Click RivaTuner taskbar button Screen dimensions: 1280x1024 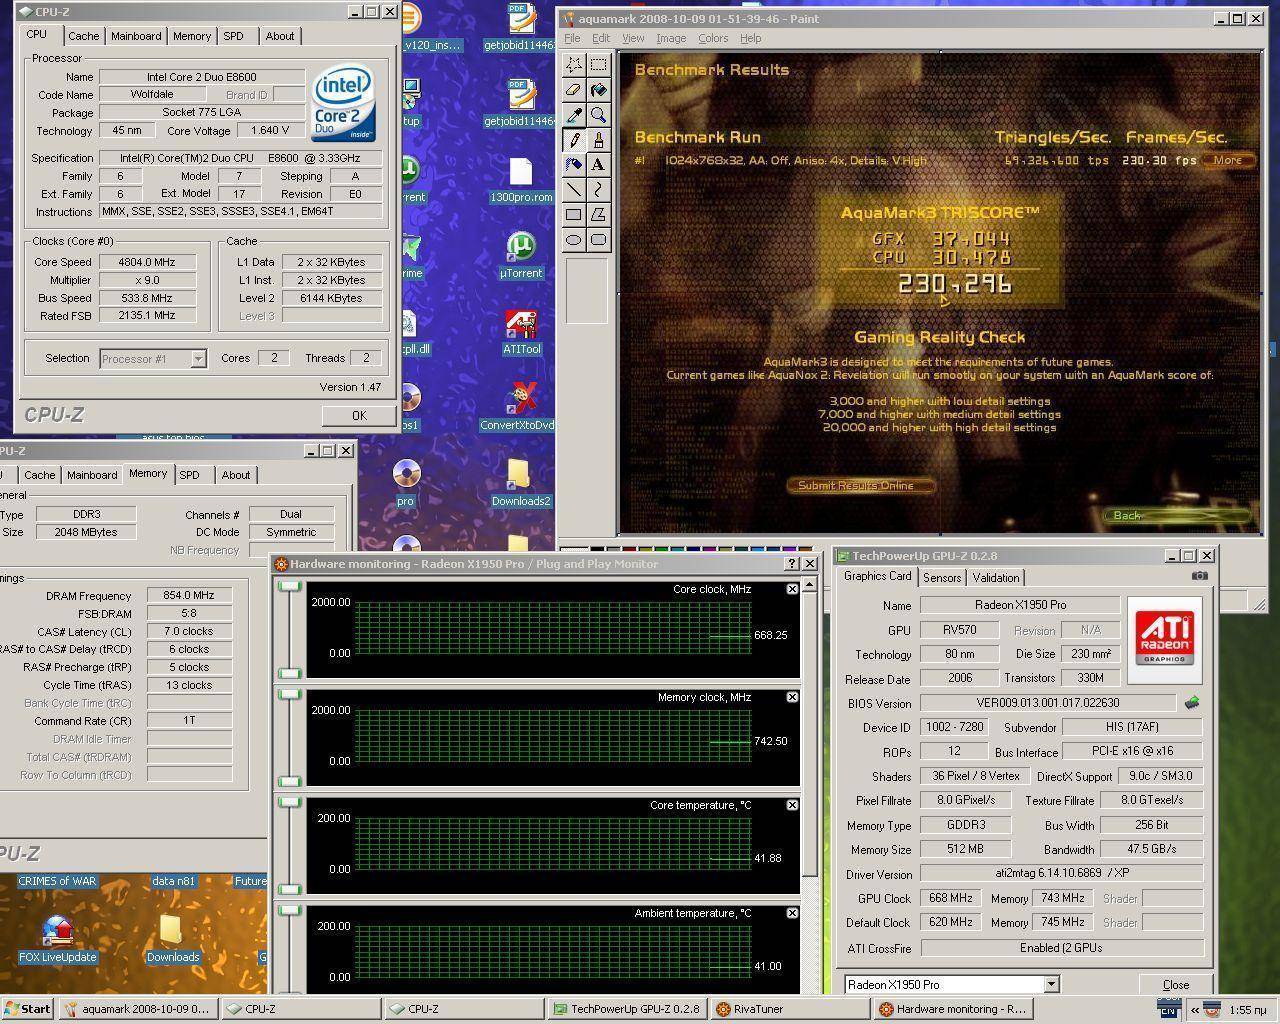(x=788, y=1009)
